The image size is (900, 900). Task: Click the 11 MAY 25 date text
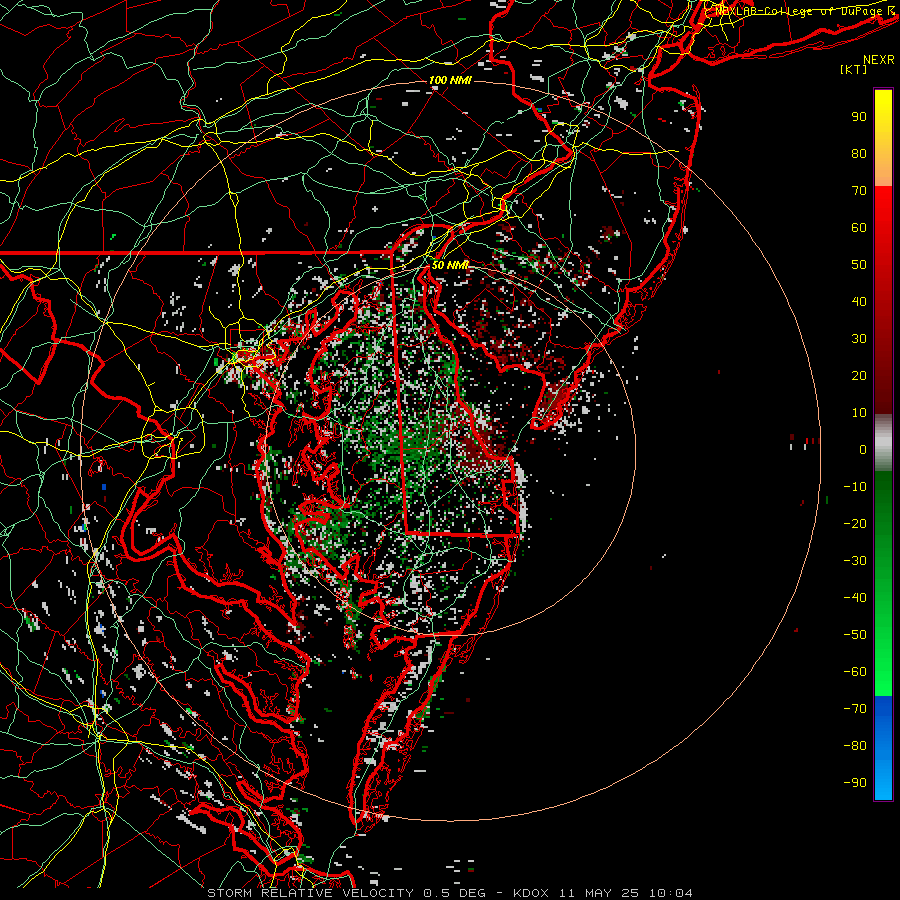600,893
